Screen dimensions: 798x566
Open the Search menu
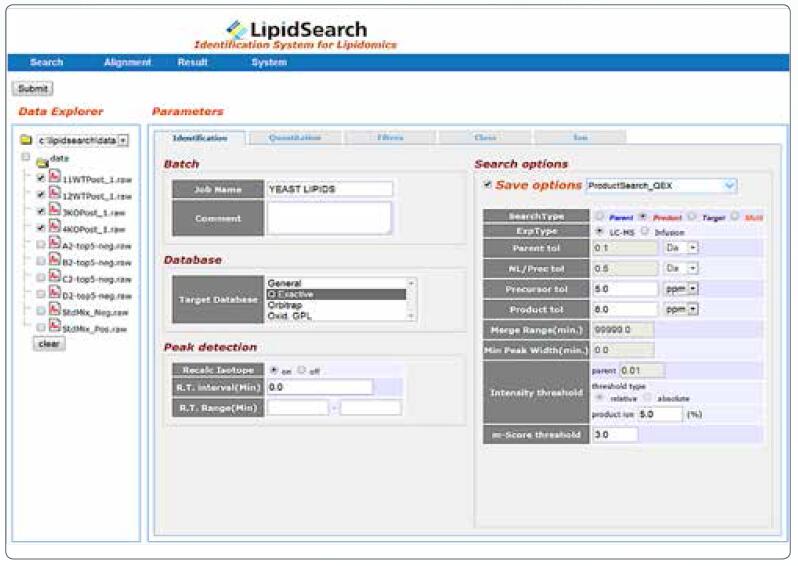point(46,62)
